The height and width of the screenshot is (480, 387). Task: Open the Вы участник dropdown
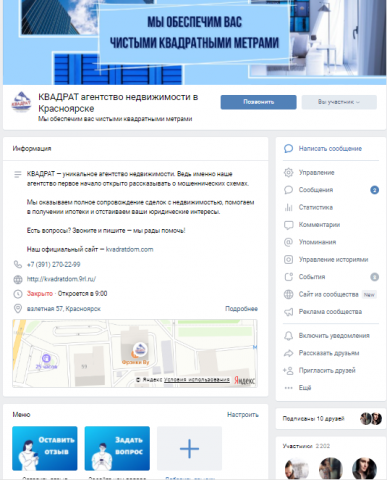[339, 102]
